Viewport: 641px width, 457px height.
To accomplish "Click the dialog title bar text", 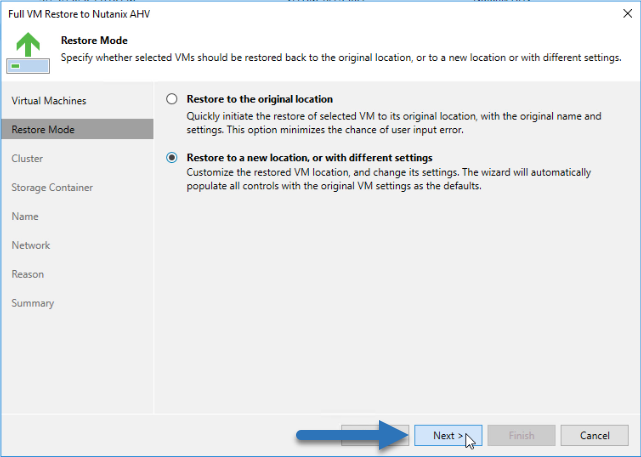I will tap(79, 14).
